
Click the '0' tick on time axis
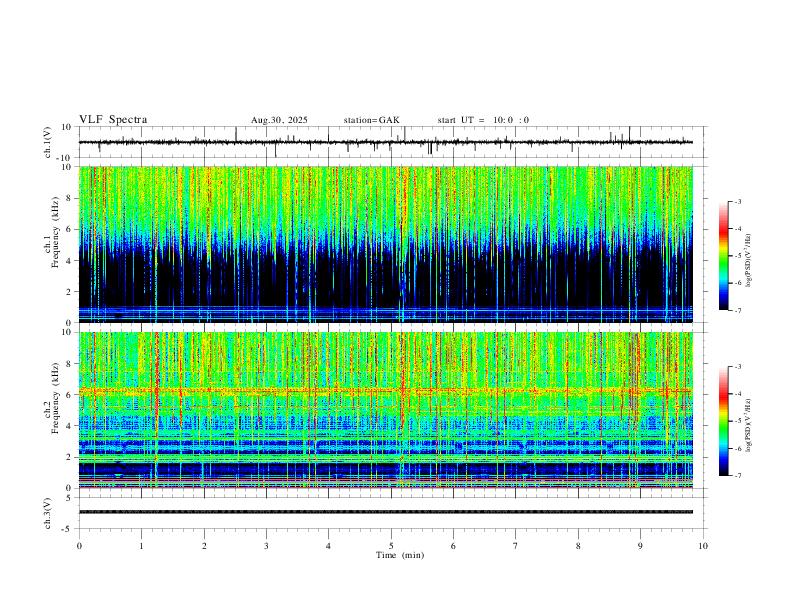[x=79, y=546]
